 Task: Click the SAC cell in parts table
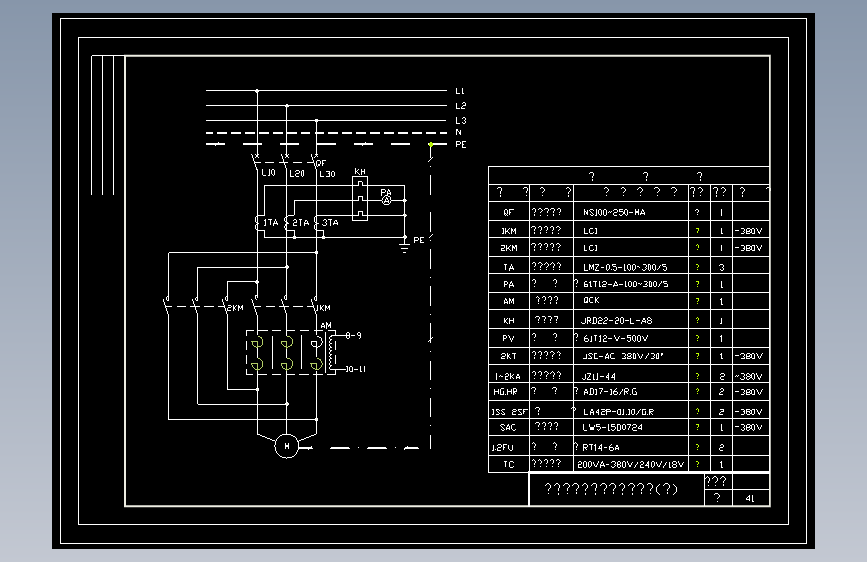pyautogui.click(x=508, y=427)
